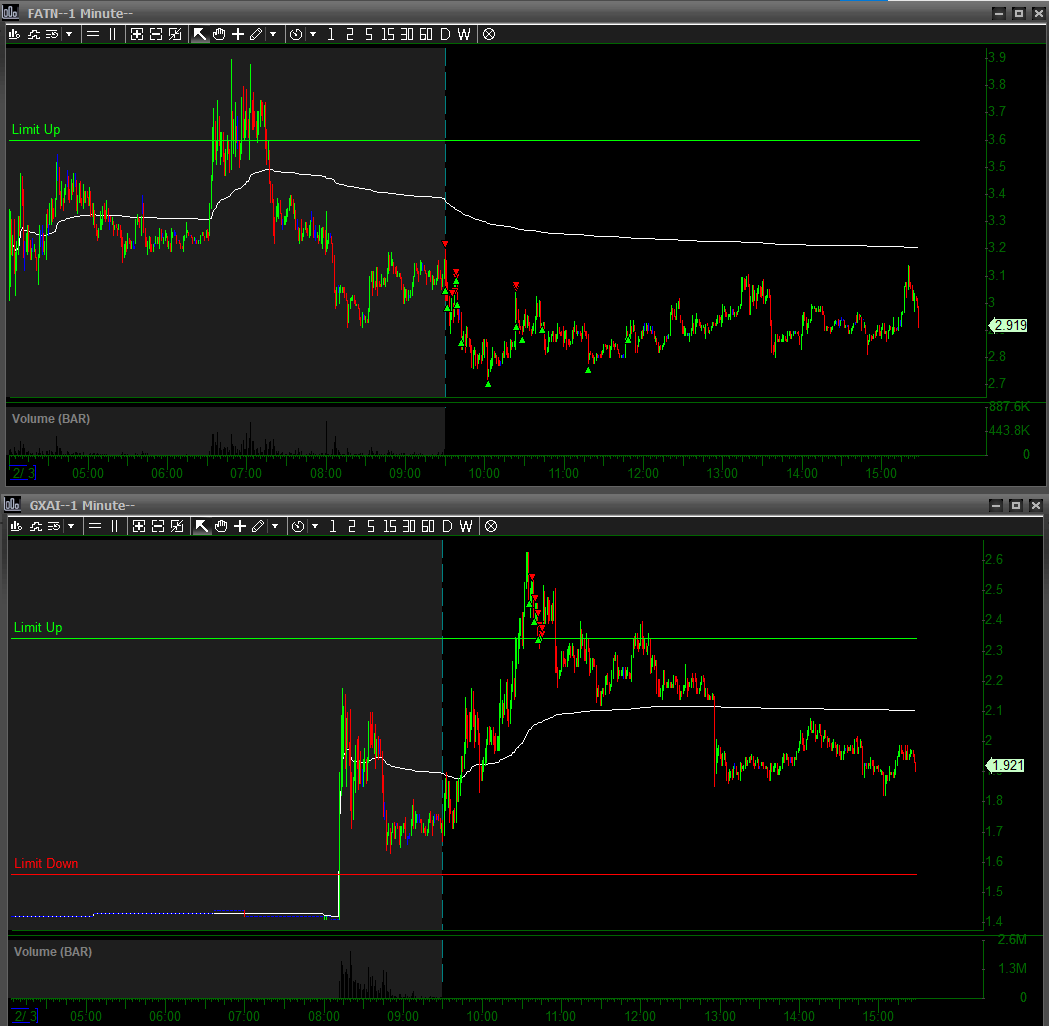The width and height of the screenshot is (1049, 1026).
Task: Expand timeframe dropdown arrow in FATN toolbar
Action: (x=313, y=34)
